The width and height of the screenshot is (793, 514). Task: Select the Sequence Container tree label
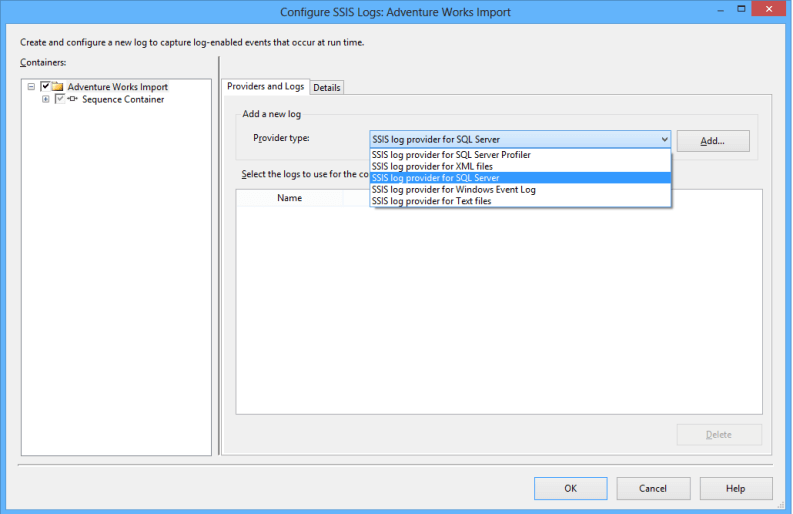(123, 100)
